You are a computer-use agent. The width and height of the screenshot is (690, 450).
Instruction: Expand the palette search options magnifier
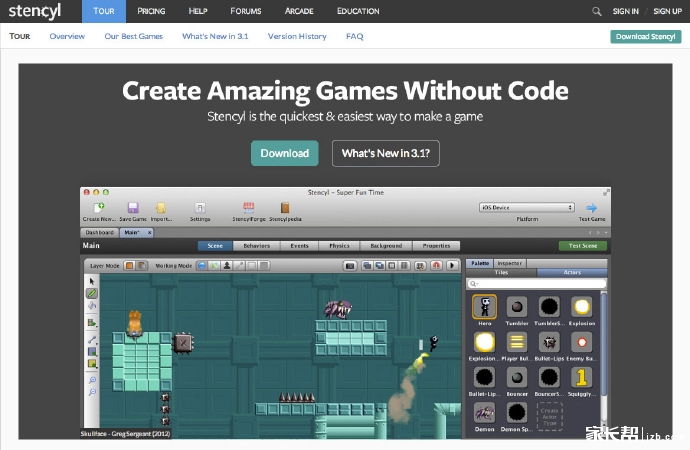(x=474, y=283)
